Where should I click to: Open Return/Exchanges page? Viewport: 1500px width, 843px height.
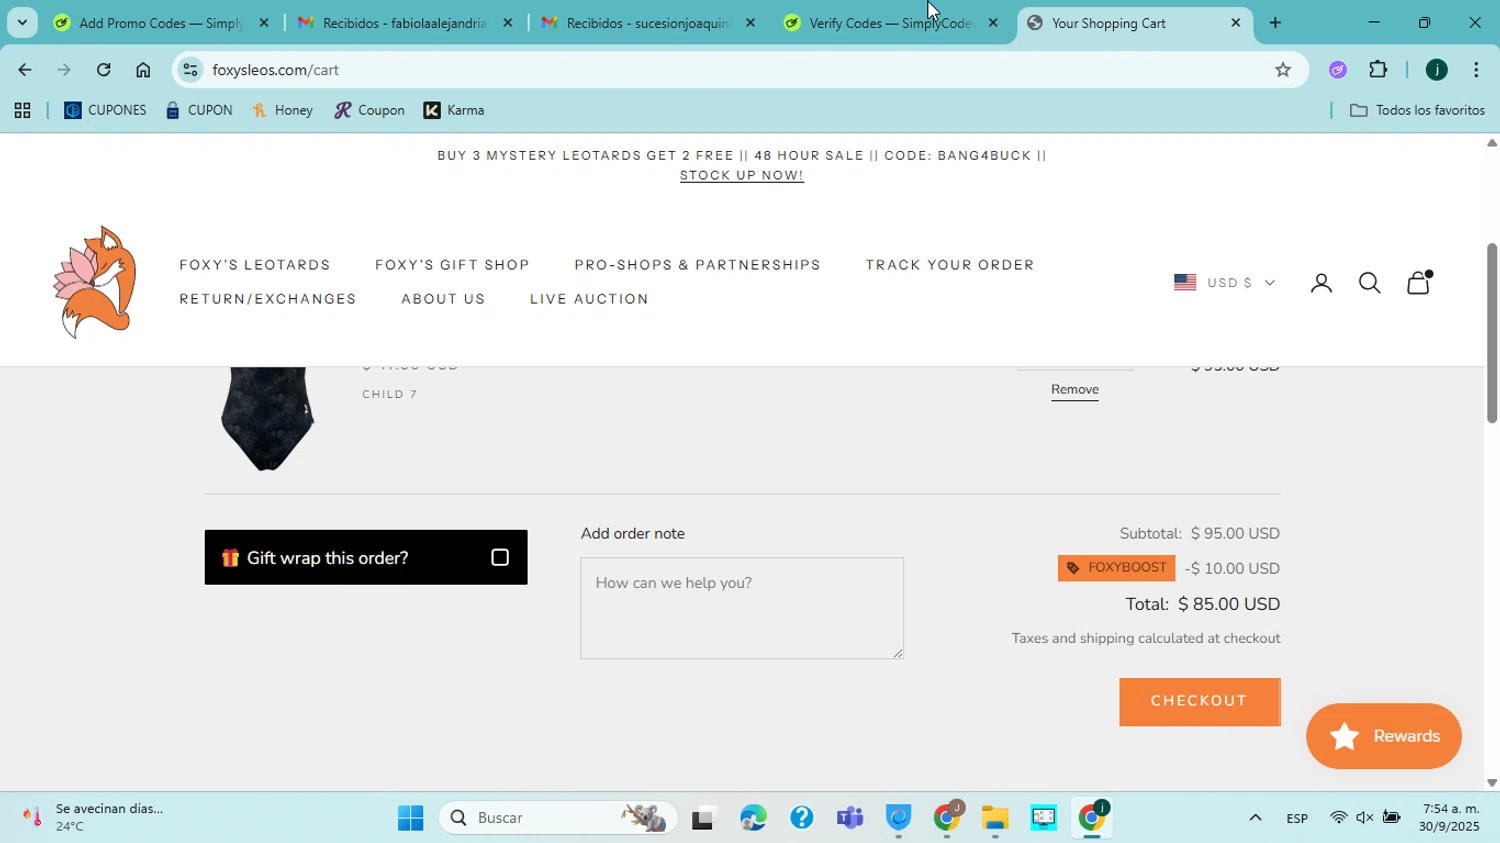pos(268,299)
